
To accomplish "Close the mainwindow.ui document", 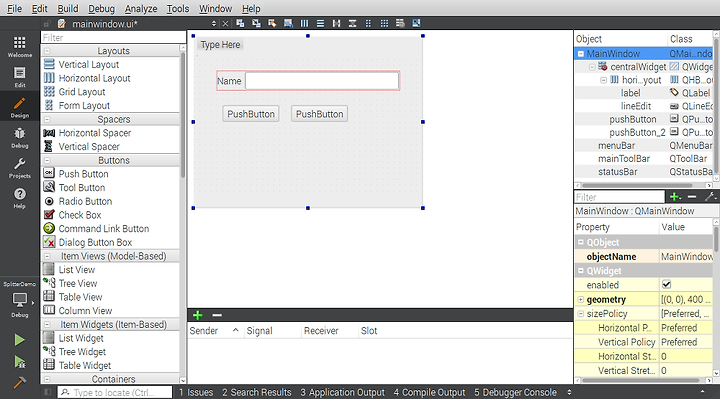I will pyautogui.click(x=225, y=24).
